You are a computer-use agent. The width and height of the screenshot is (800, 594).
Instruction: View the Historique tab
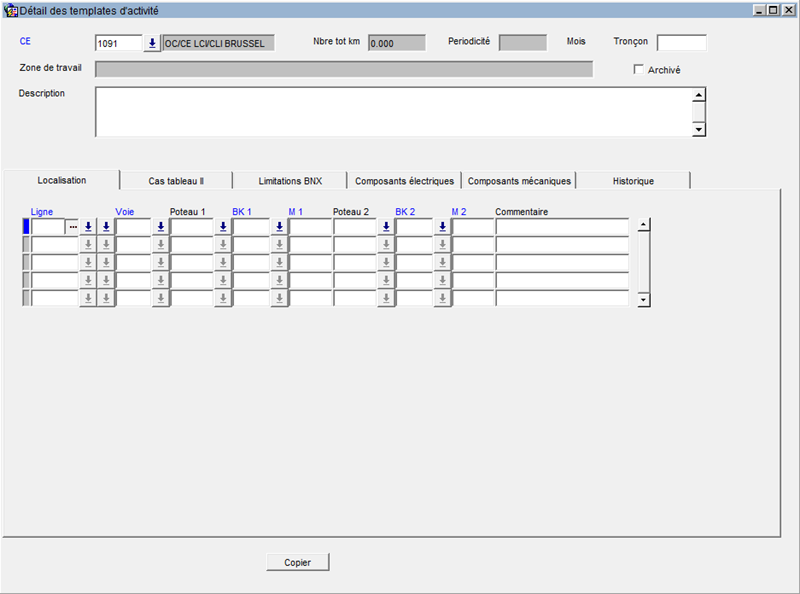point(633,181)
